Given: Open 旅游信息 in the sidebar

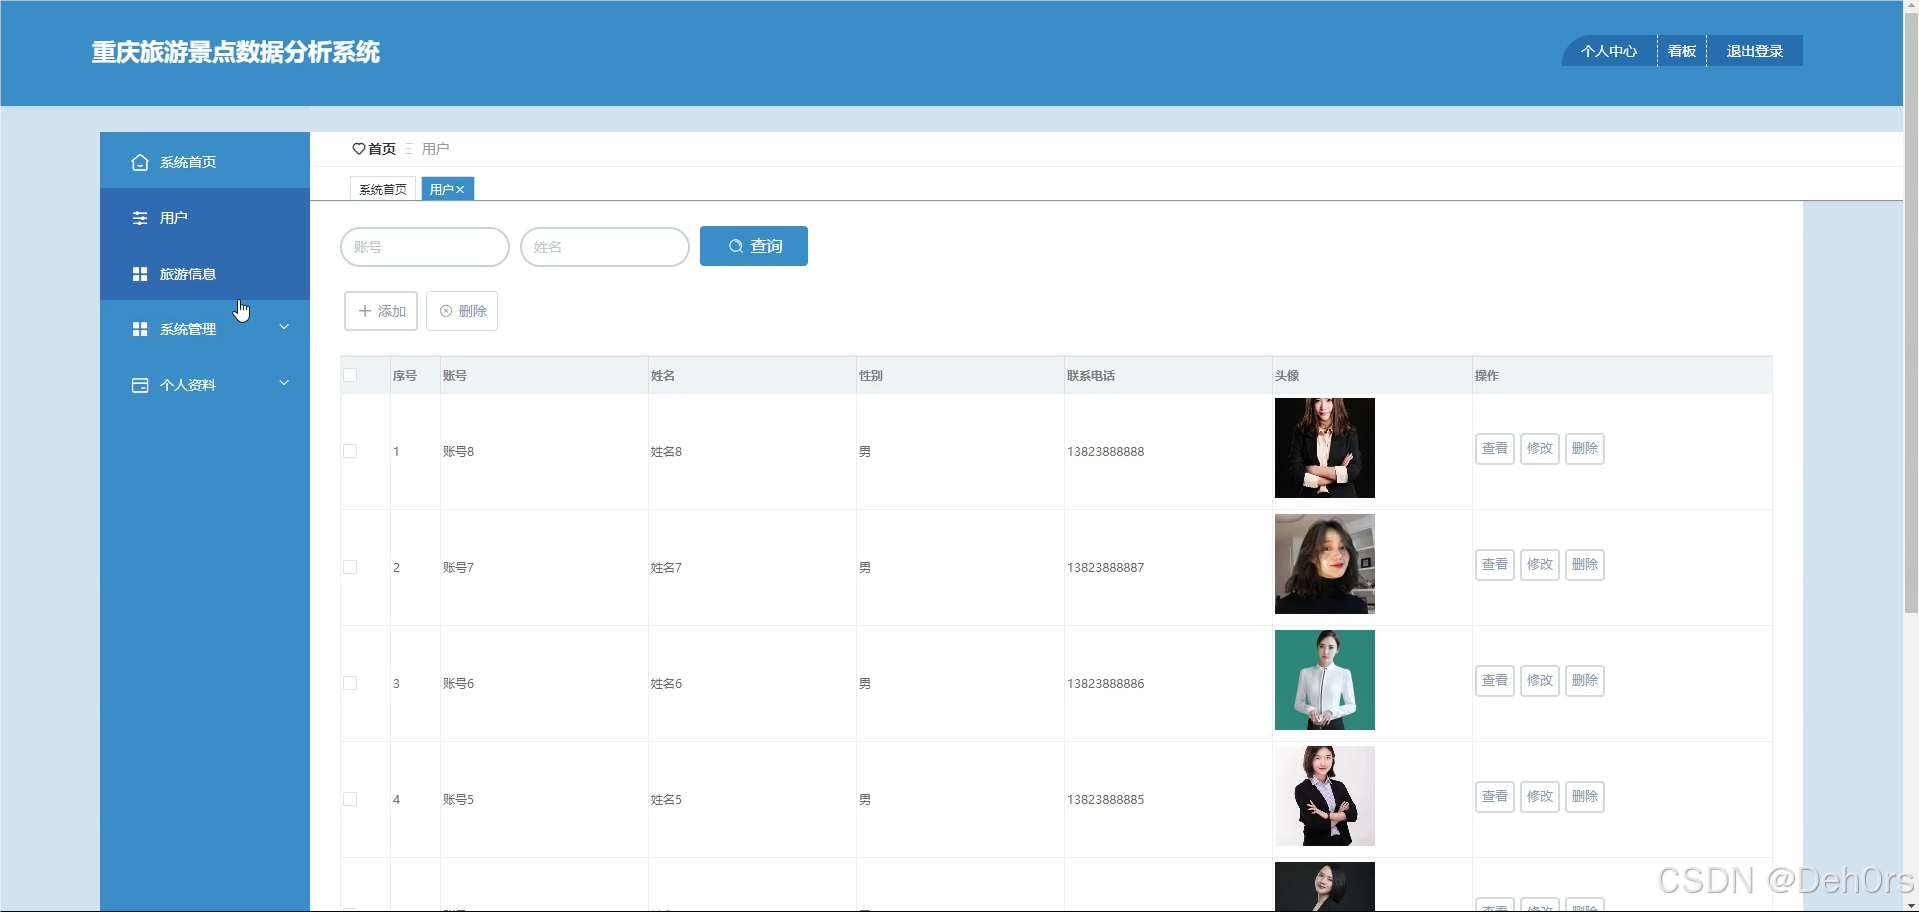Looking at the screenshot, I should tap(205, 274).
